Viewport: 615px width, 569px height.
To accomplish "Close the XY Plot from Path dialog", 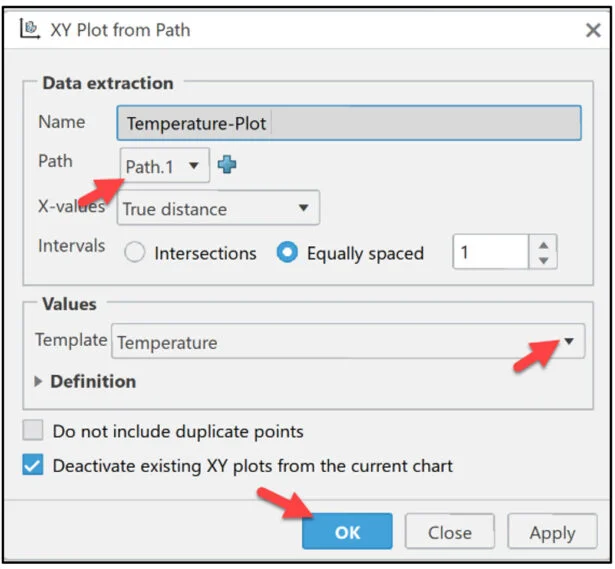I will 592,30.
